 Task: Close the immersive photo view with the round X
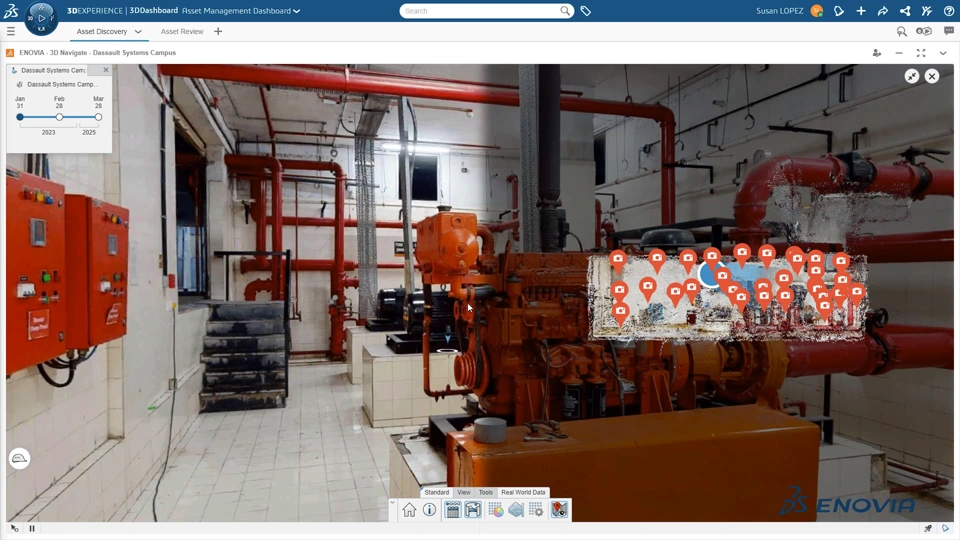[x=932, y=76]
